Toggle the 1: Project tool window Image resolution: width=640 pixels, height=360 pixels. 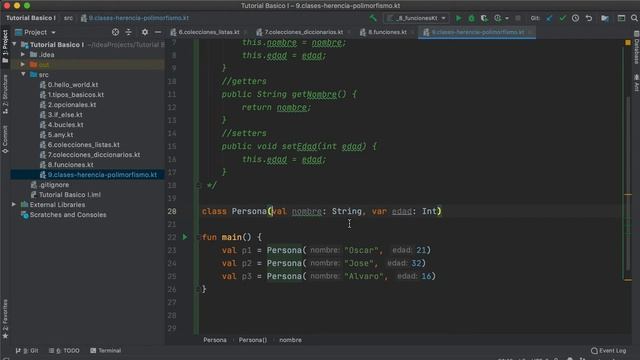[x=5, y=47]
